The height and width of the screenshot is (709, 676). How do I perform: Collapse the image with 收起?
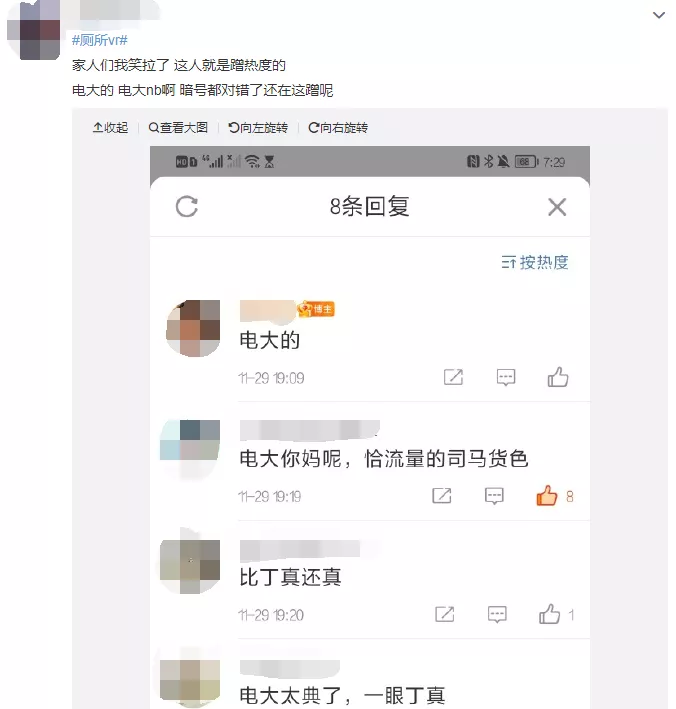click(x=110, y=128)
